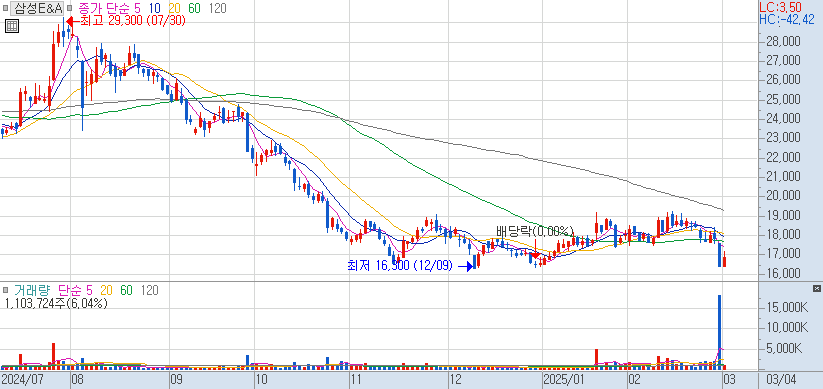Click the red ex-dividend triangle marker
This screenshot has height=389, width=823.
(x=534, y=255)
